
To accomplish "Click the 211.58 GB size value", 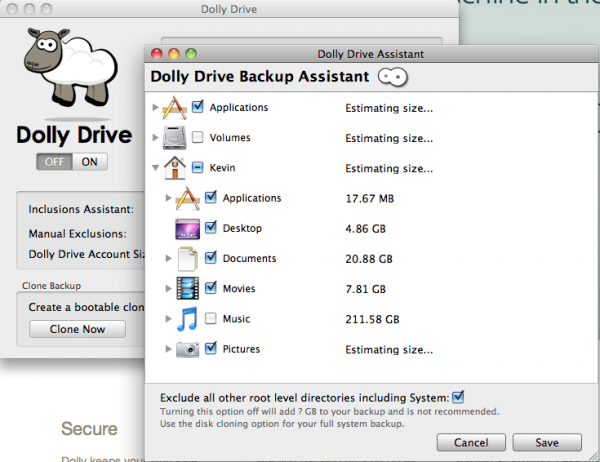I will click(372, 319).
